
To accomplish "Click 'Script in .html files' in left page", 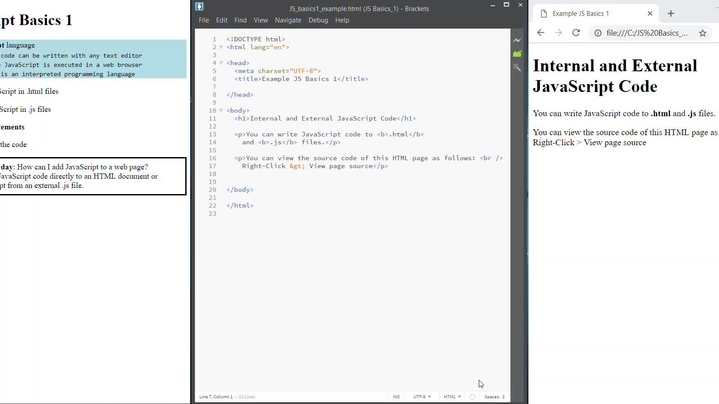I will (x=29, y=91).
